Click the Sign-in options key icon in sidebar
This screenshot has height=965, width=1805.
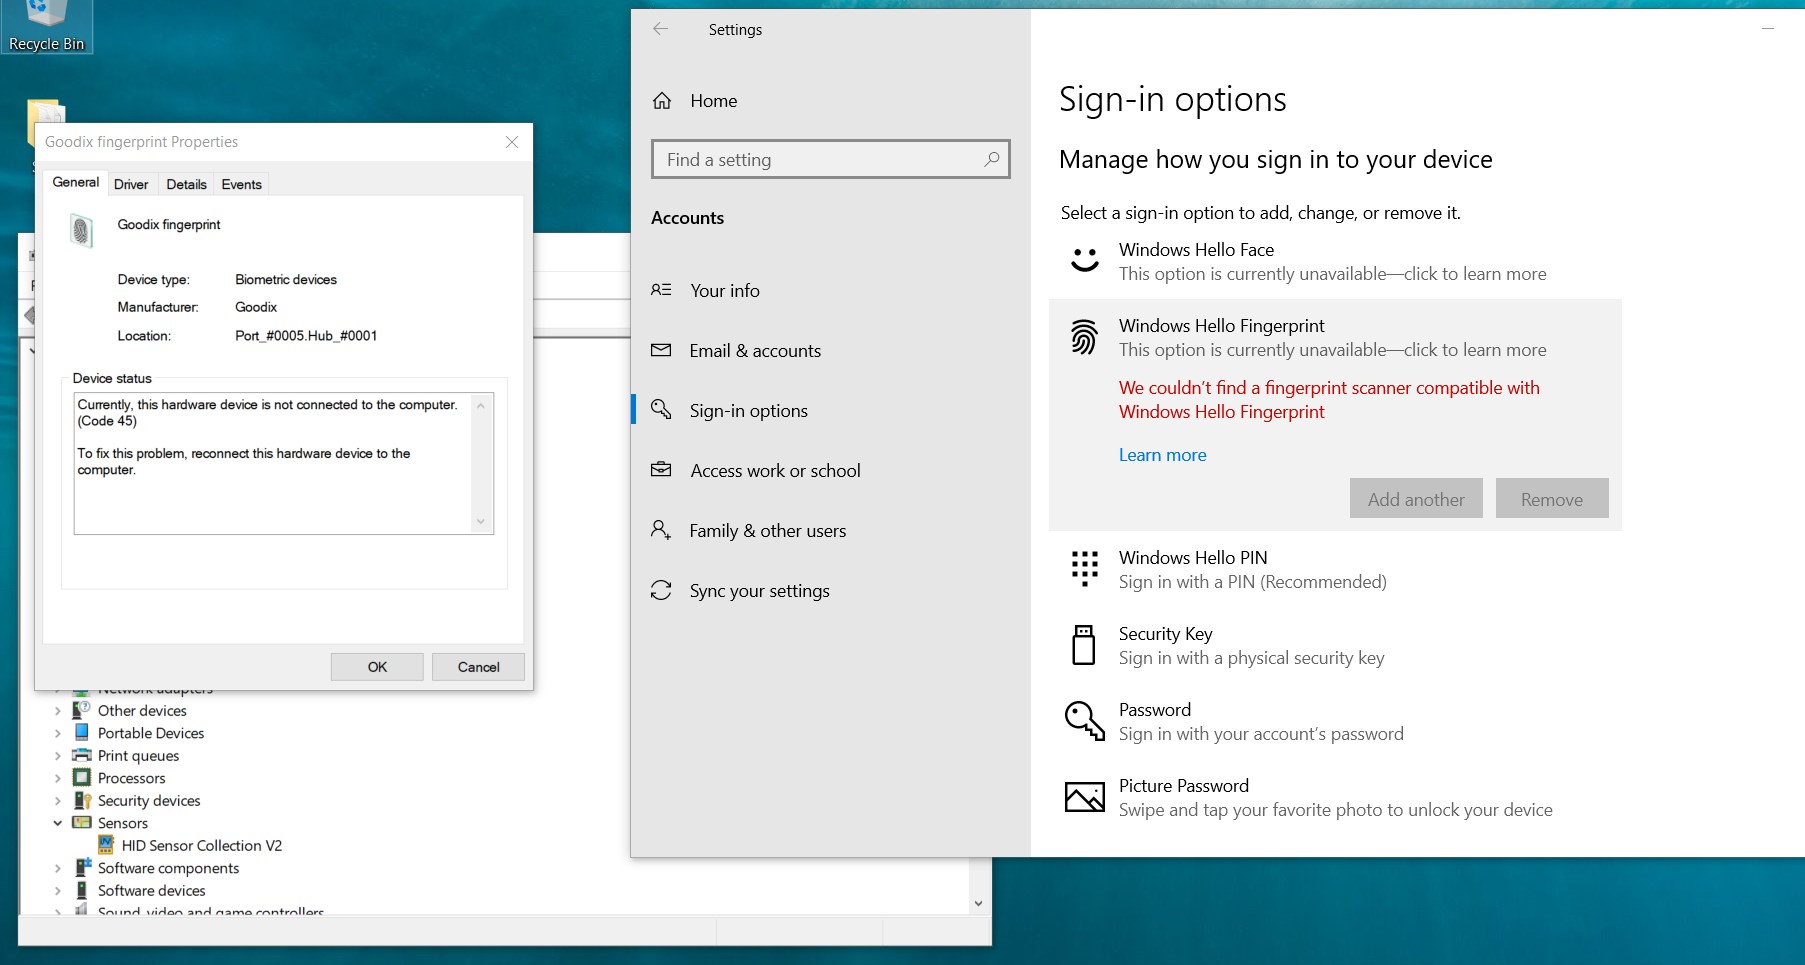coord(661,410)
